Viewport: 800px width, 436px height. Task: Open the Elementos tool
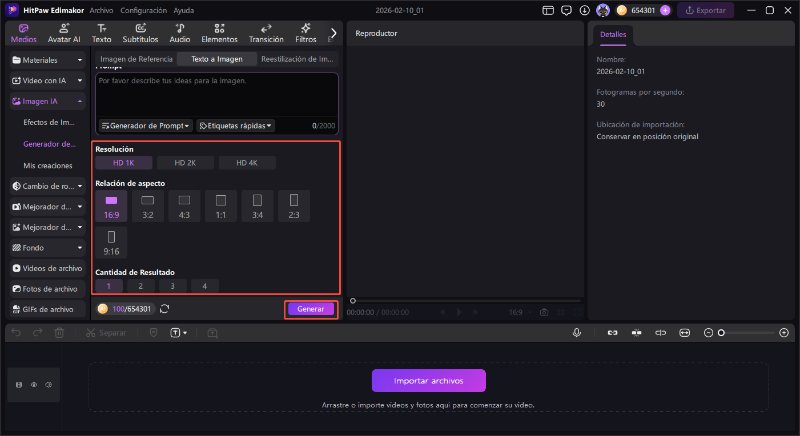click(219, 33)
